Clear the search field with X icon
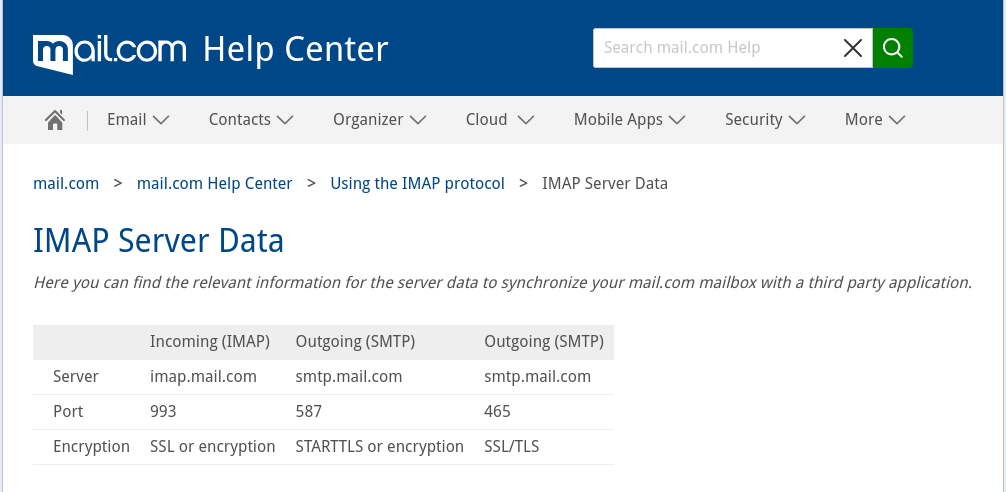Viewport: 1006px width, 492px height. pyautogui.click(x=852, y=48)
